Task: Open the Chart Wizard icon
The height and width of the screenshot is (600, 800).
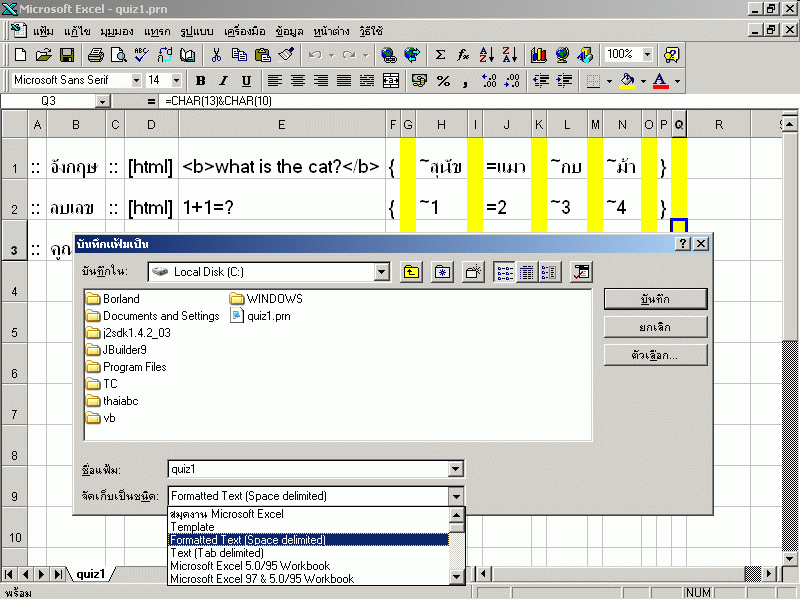Action: click(539, 54)
